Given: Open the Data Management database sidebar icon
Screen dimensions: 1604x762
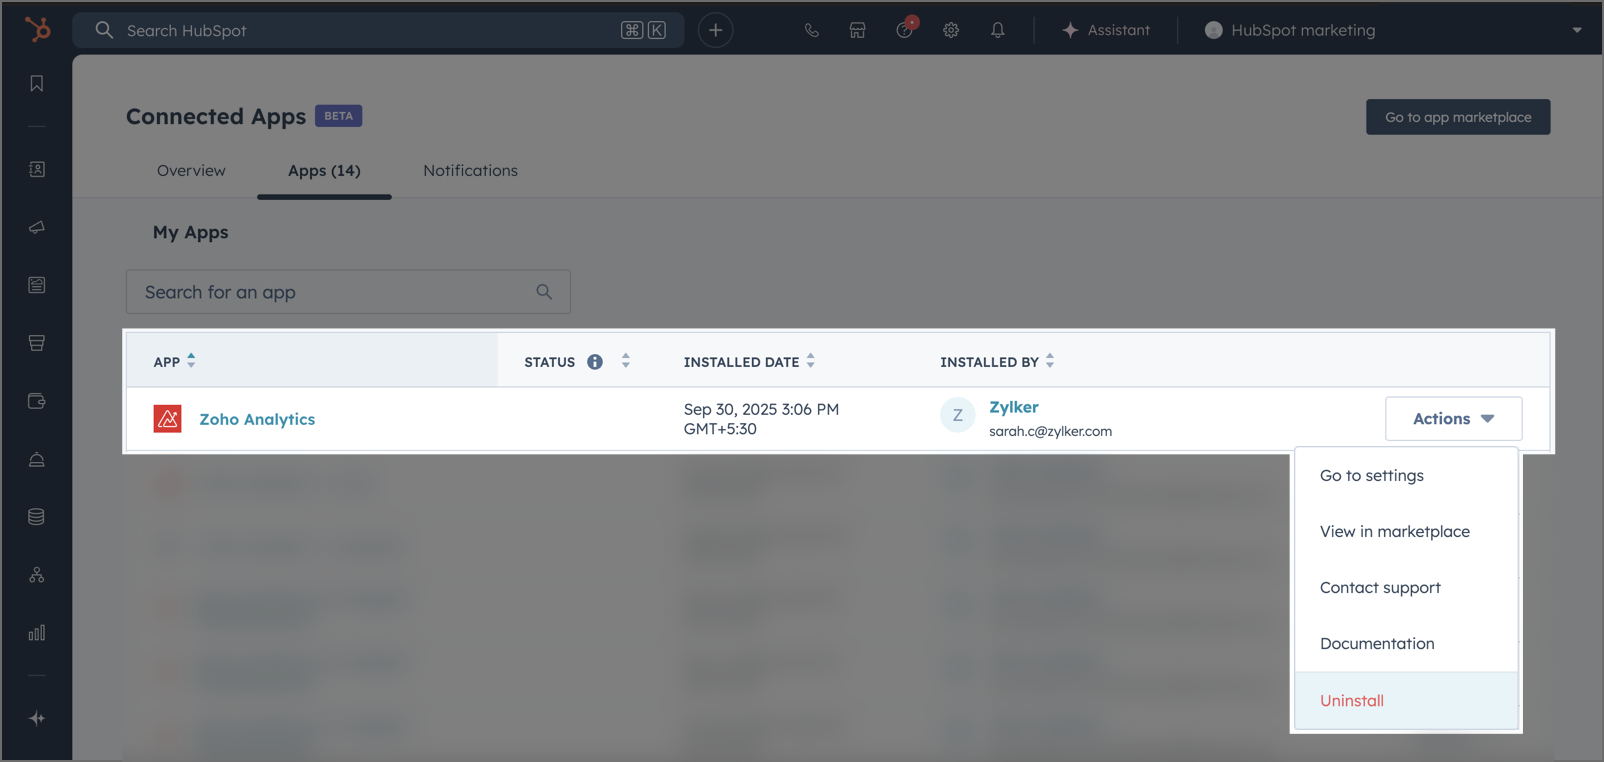Looking at the screenshot, I should (x=37, y=517).
